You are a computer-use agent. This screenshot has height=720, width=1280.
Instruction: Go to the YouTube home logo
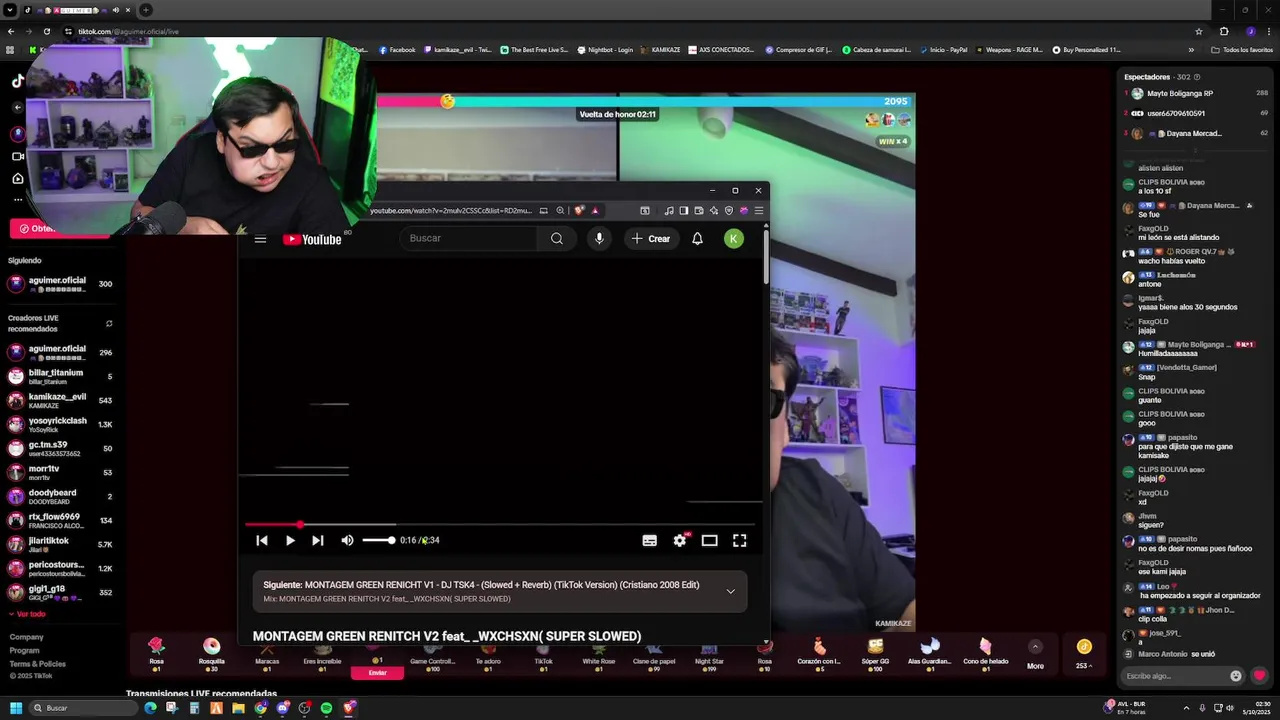[x=313, y=239]
